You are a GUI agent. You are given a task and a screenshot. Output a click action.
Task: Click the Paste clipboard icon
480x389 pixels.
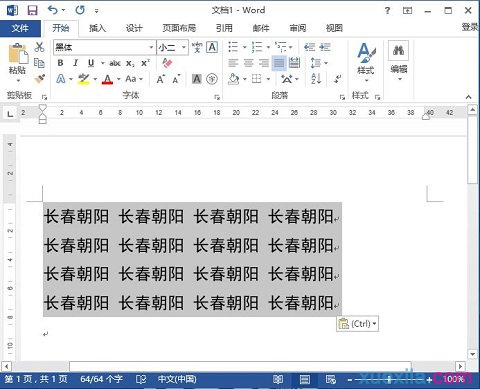point(17,53)
